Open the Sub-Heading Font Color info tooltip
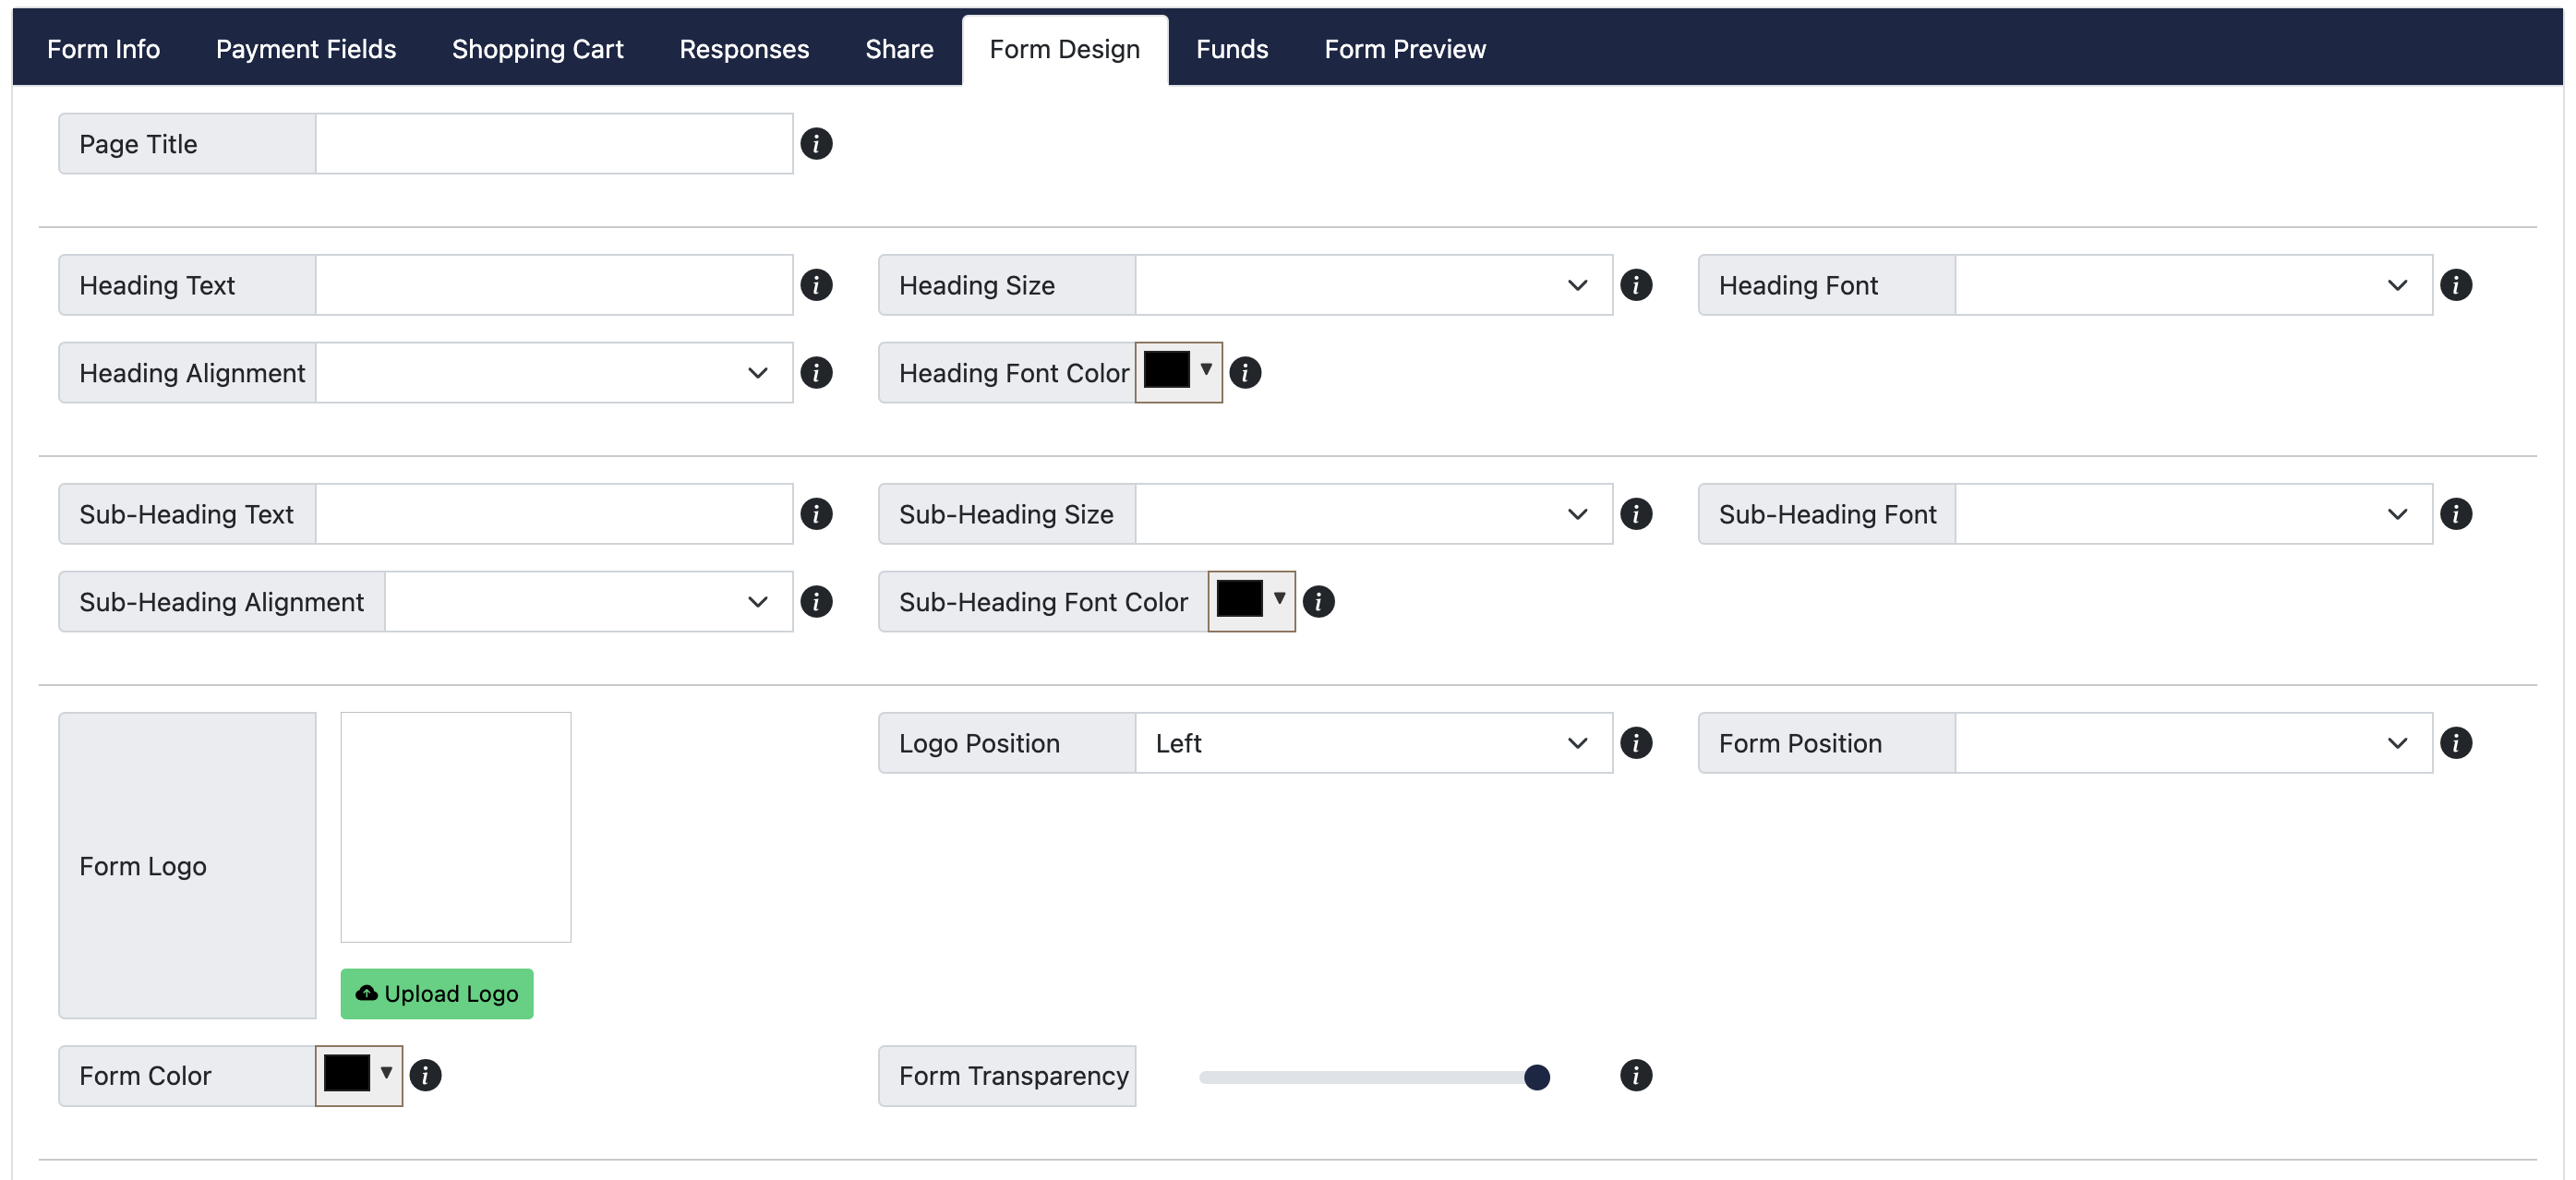The height and width of the screenshot is (1180, 2576). click(1319, 601)
